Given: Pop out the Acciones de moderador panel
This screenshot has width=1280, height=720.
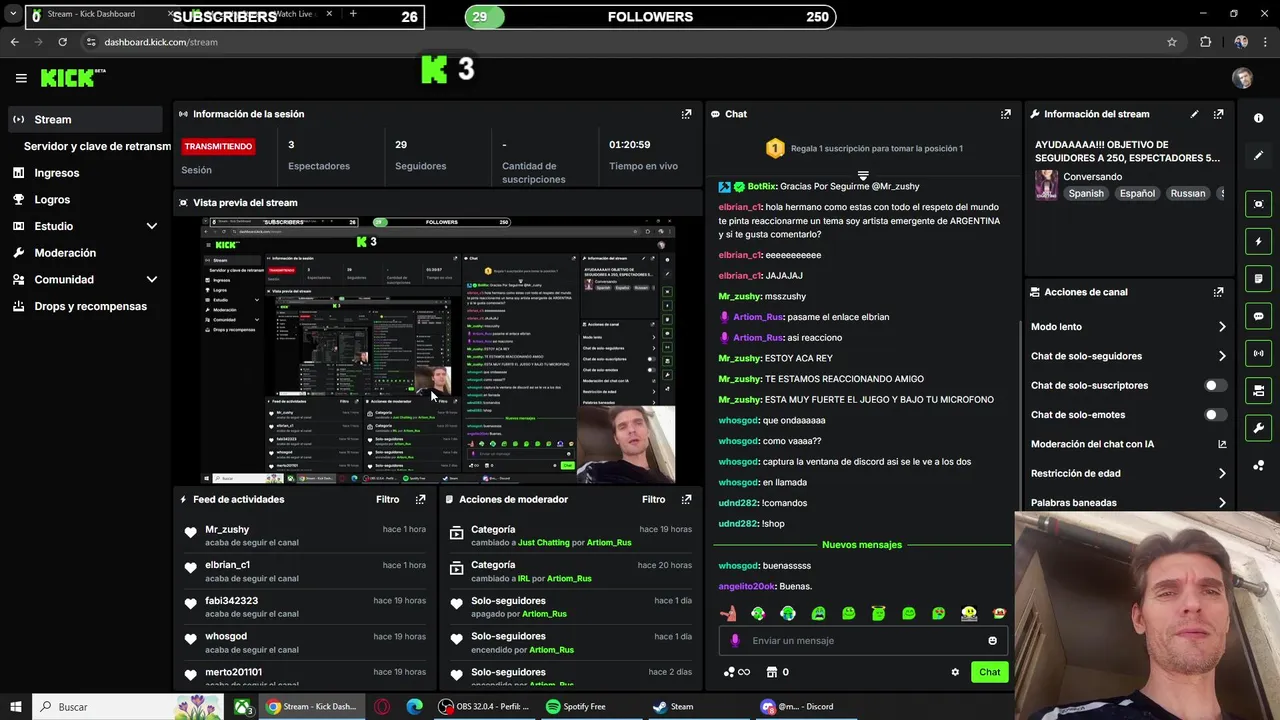Looking at the screenshot, I should coord(686,499).
